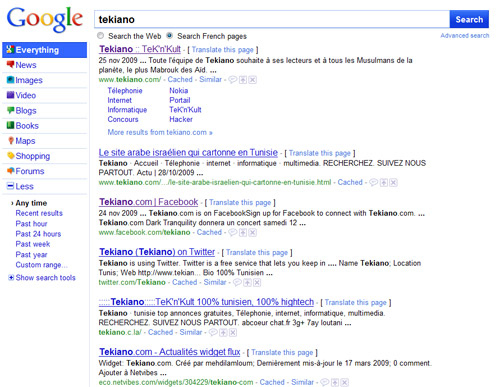Click the News sidebar icon
This screenshot has height=387, width=500.
[x=10, y=64]
